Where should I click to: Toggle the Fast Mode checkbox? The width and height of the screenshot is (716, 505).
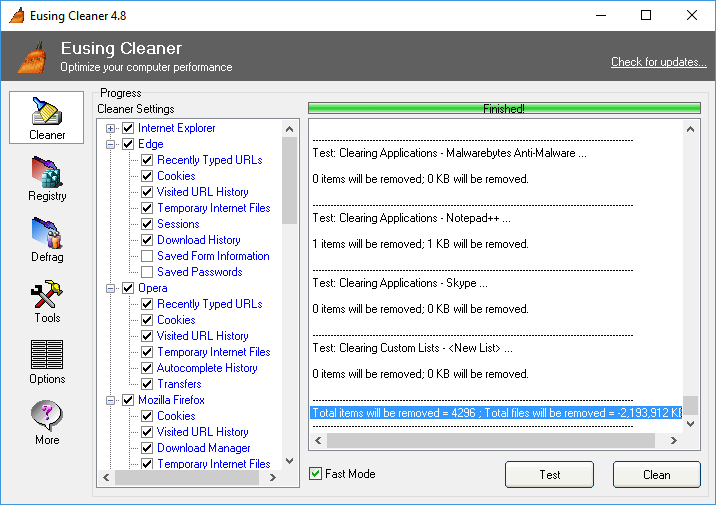pyautogui.click(x=315, y=473)
